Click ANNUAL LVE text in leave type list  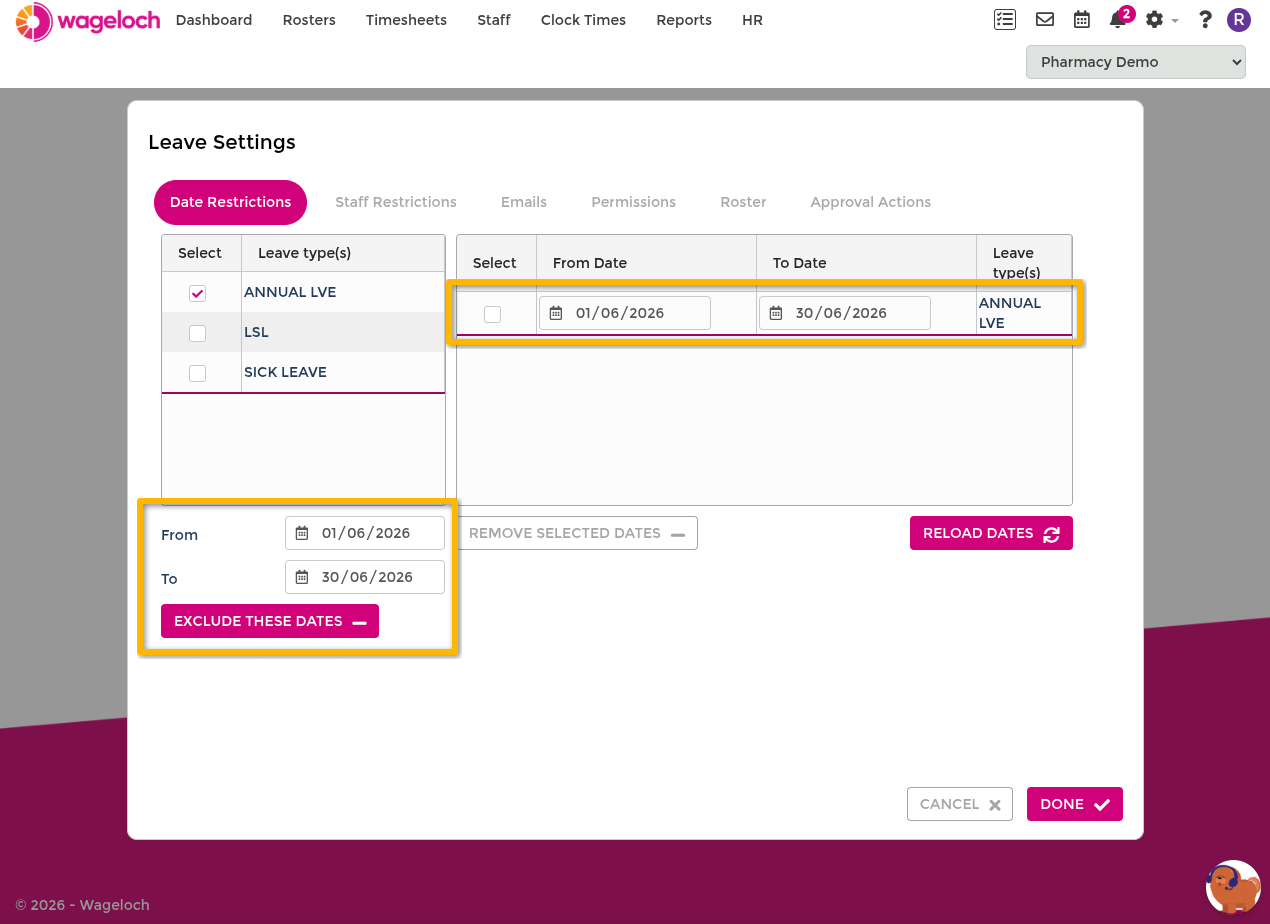tap(290, 292)
